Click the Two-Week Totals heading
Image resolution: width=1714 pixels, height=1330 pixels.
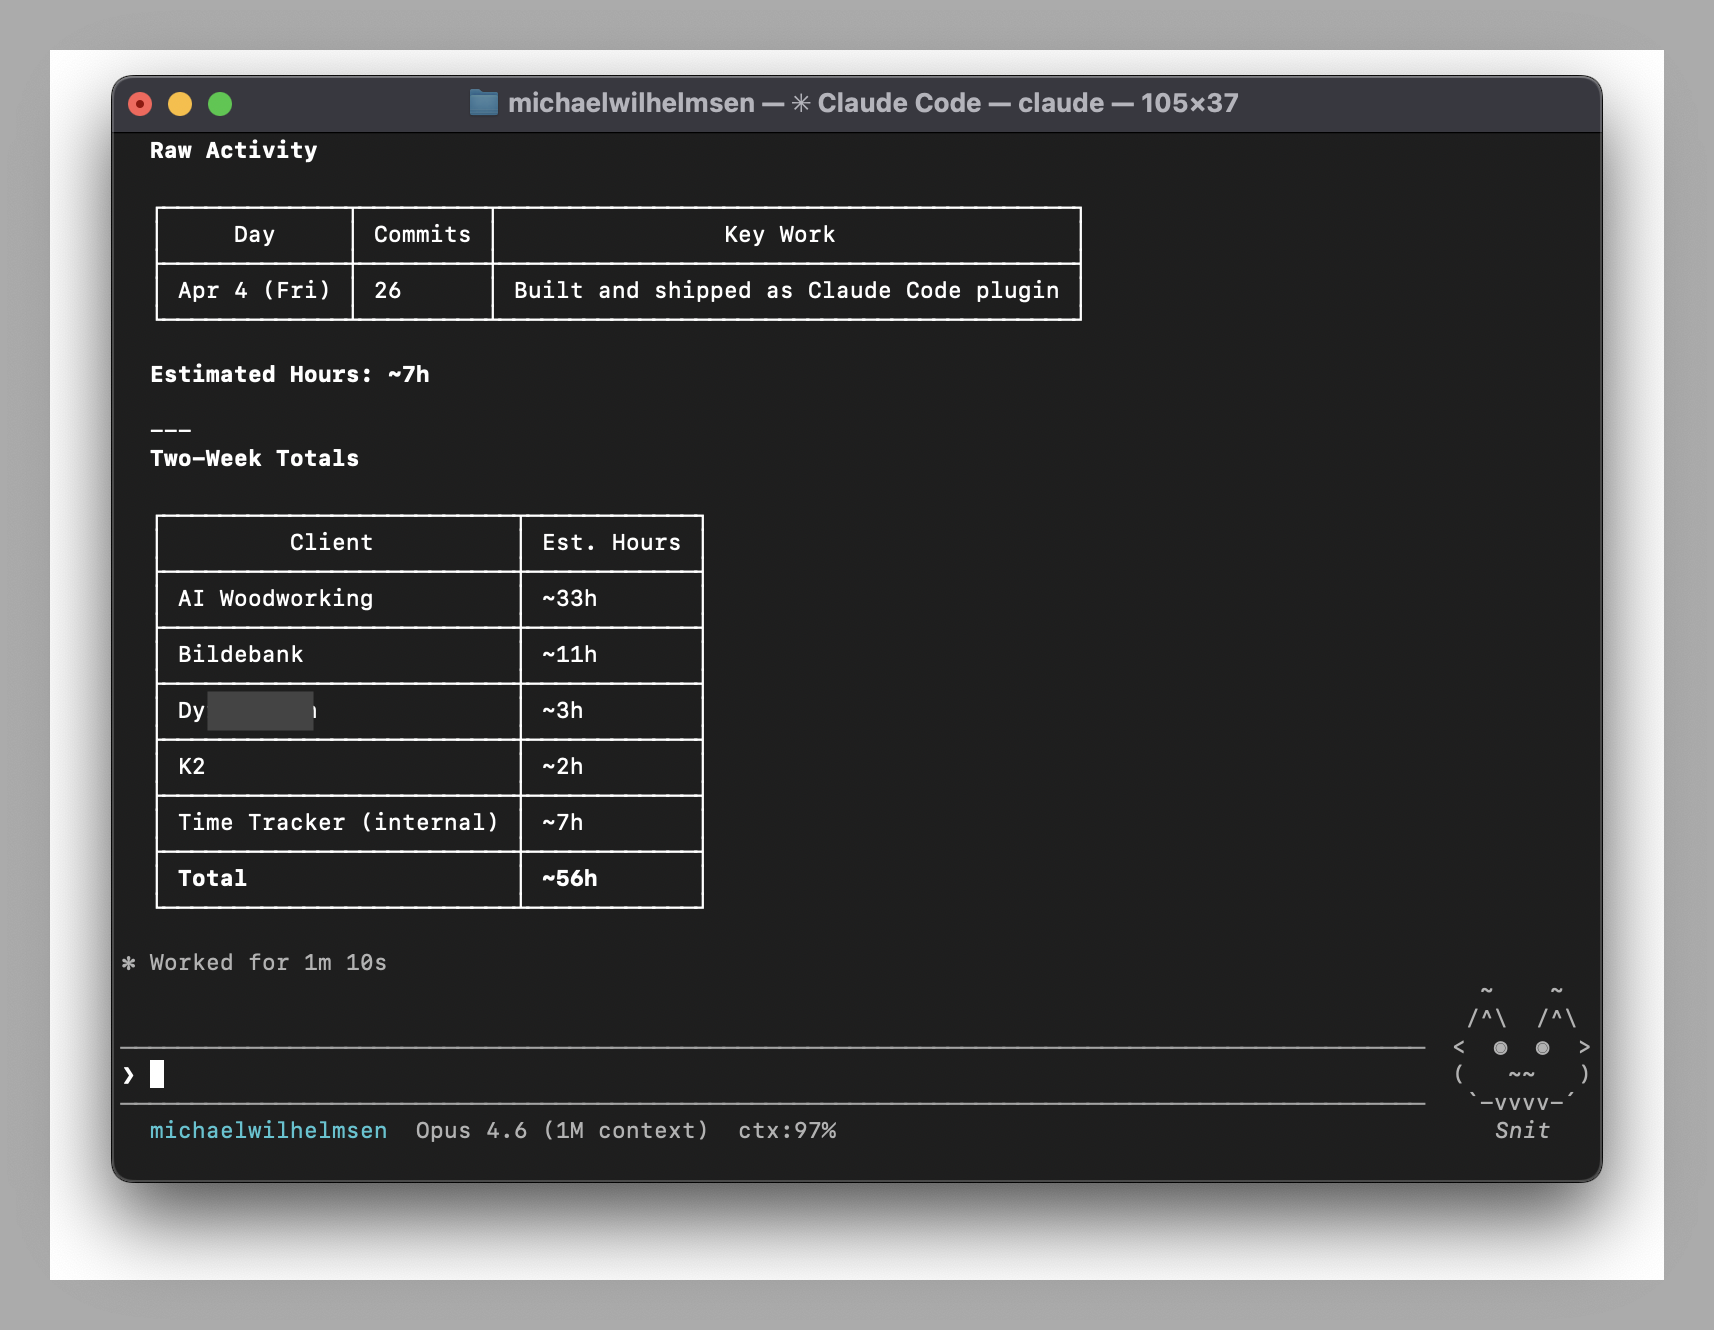click(x=254, y=459)
